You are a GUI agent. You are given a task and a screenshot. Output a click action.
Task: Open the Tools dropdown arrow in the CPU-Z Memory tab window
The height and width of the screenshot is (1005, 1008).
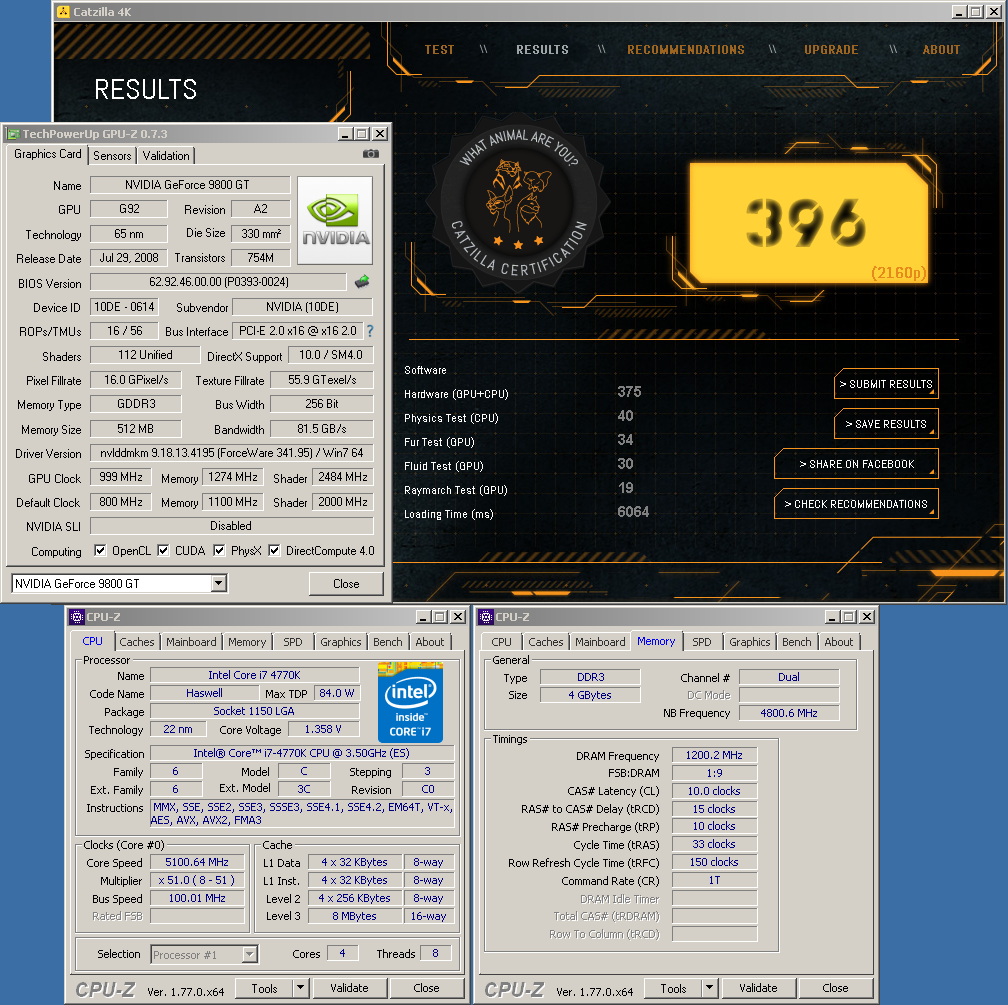point(710,988)
